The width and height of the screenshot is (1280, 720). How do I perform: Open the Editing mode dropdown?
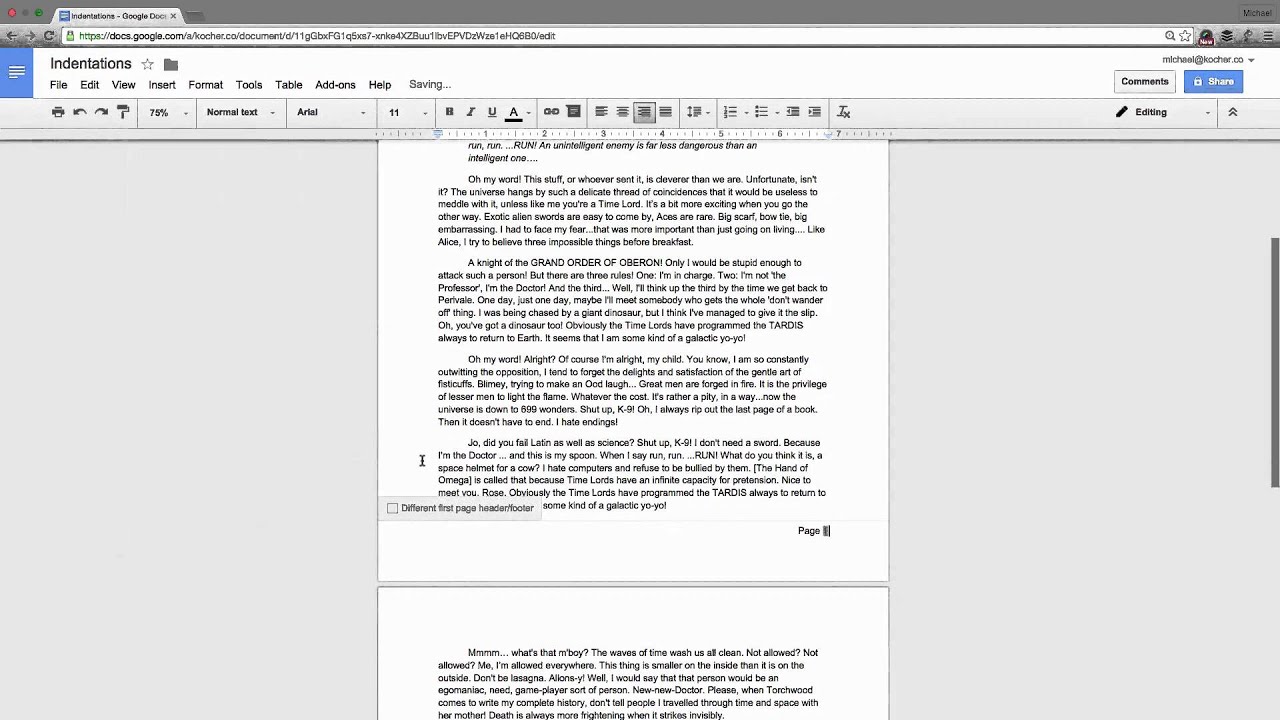[1163, 112]
